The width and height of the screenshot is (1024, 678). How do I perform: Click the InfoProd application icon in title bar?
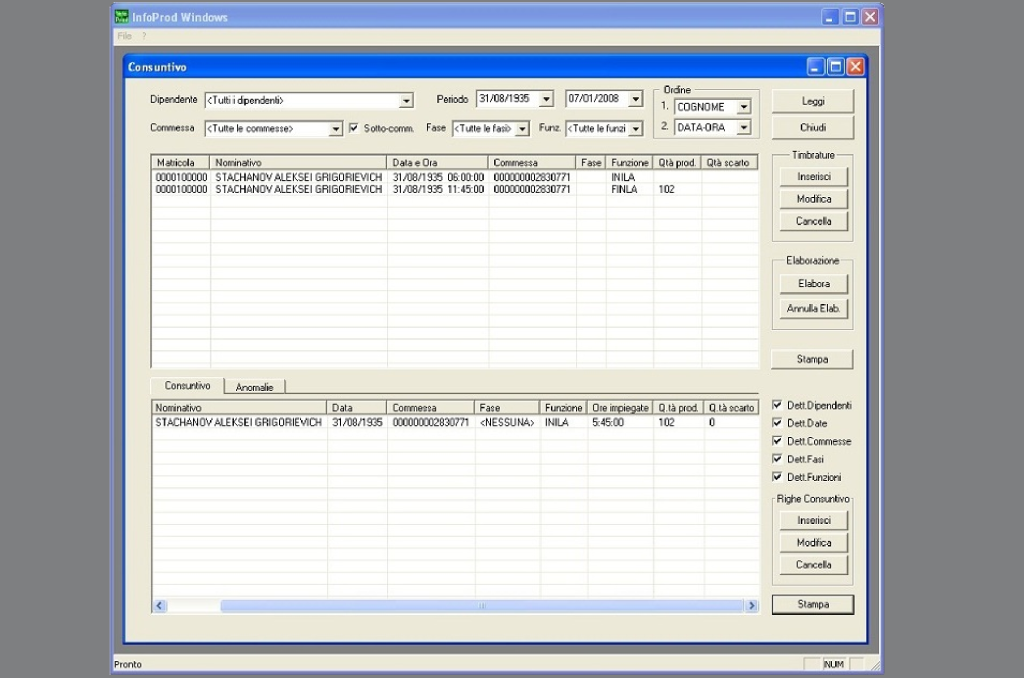[x=121, y=17]
